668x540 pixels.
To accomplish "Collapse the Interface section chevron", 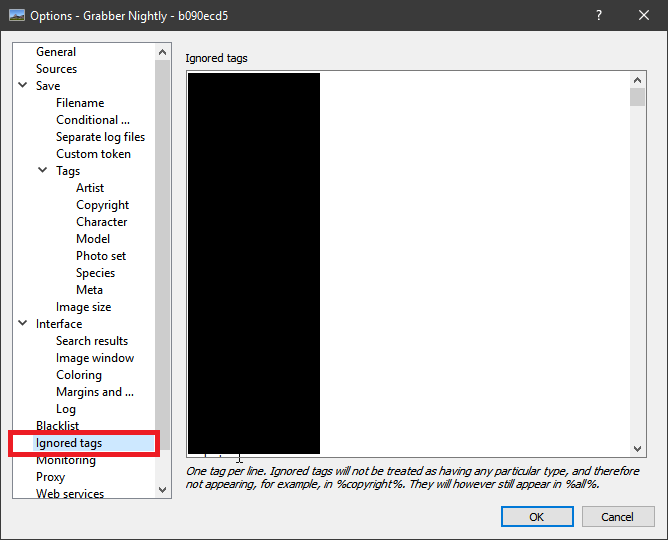I will point(23,323).
